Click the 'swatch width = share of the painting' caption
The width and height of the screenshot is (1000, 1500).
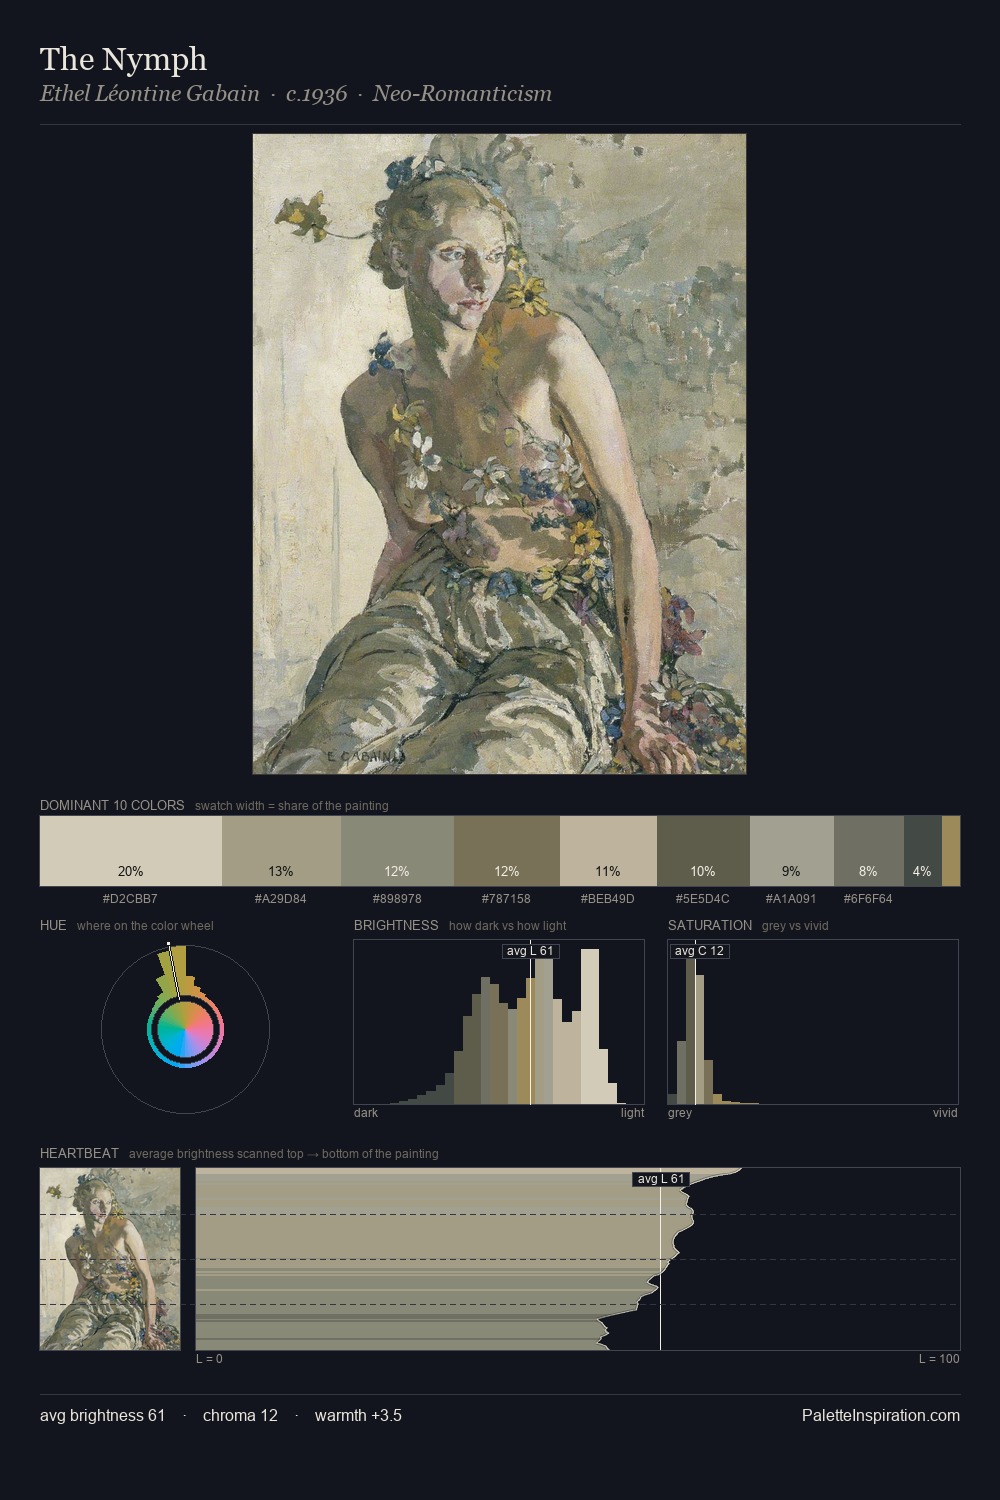pos(291,806)
